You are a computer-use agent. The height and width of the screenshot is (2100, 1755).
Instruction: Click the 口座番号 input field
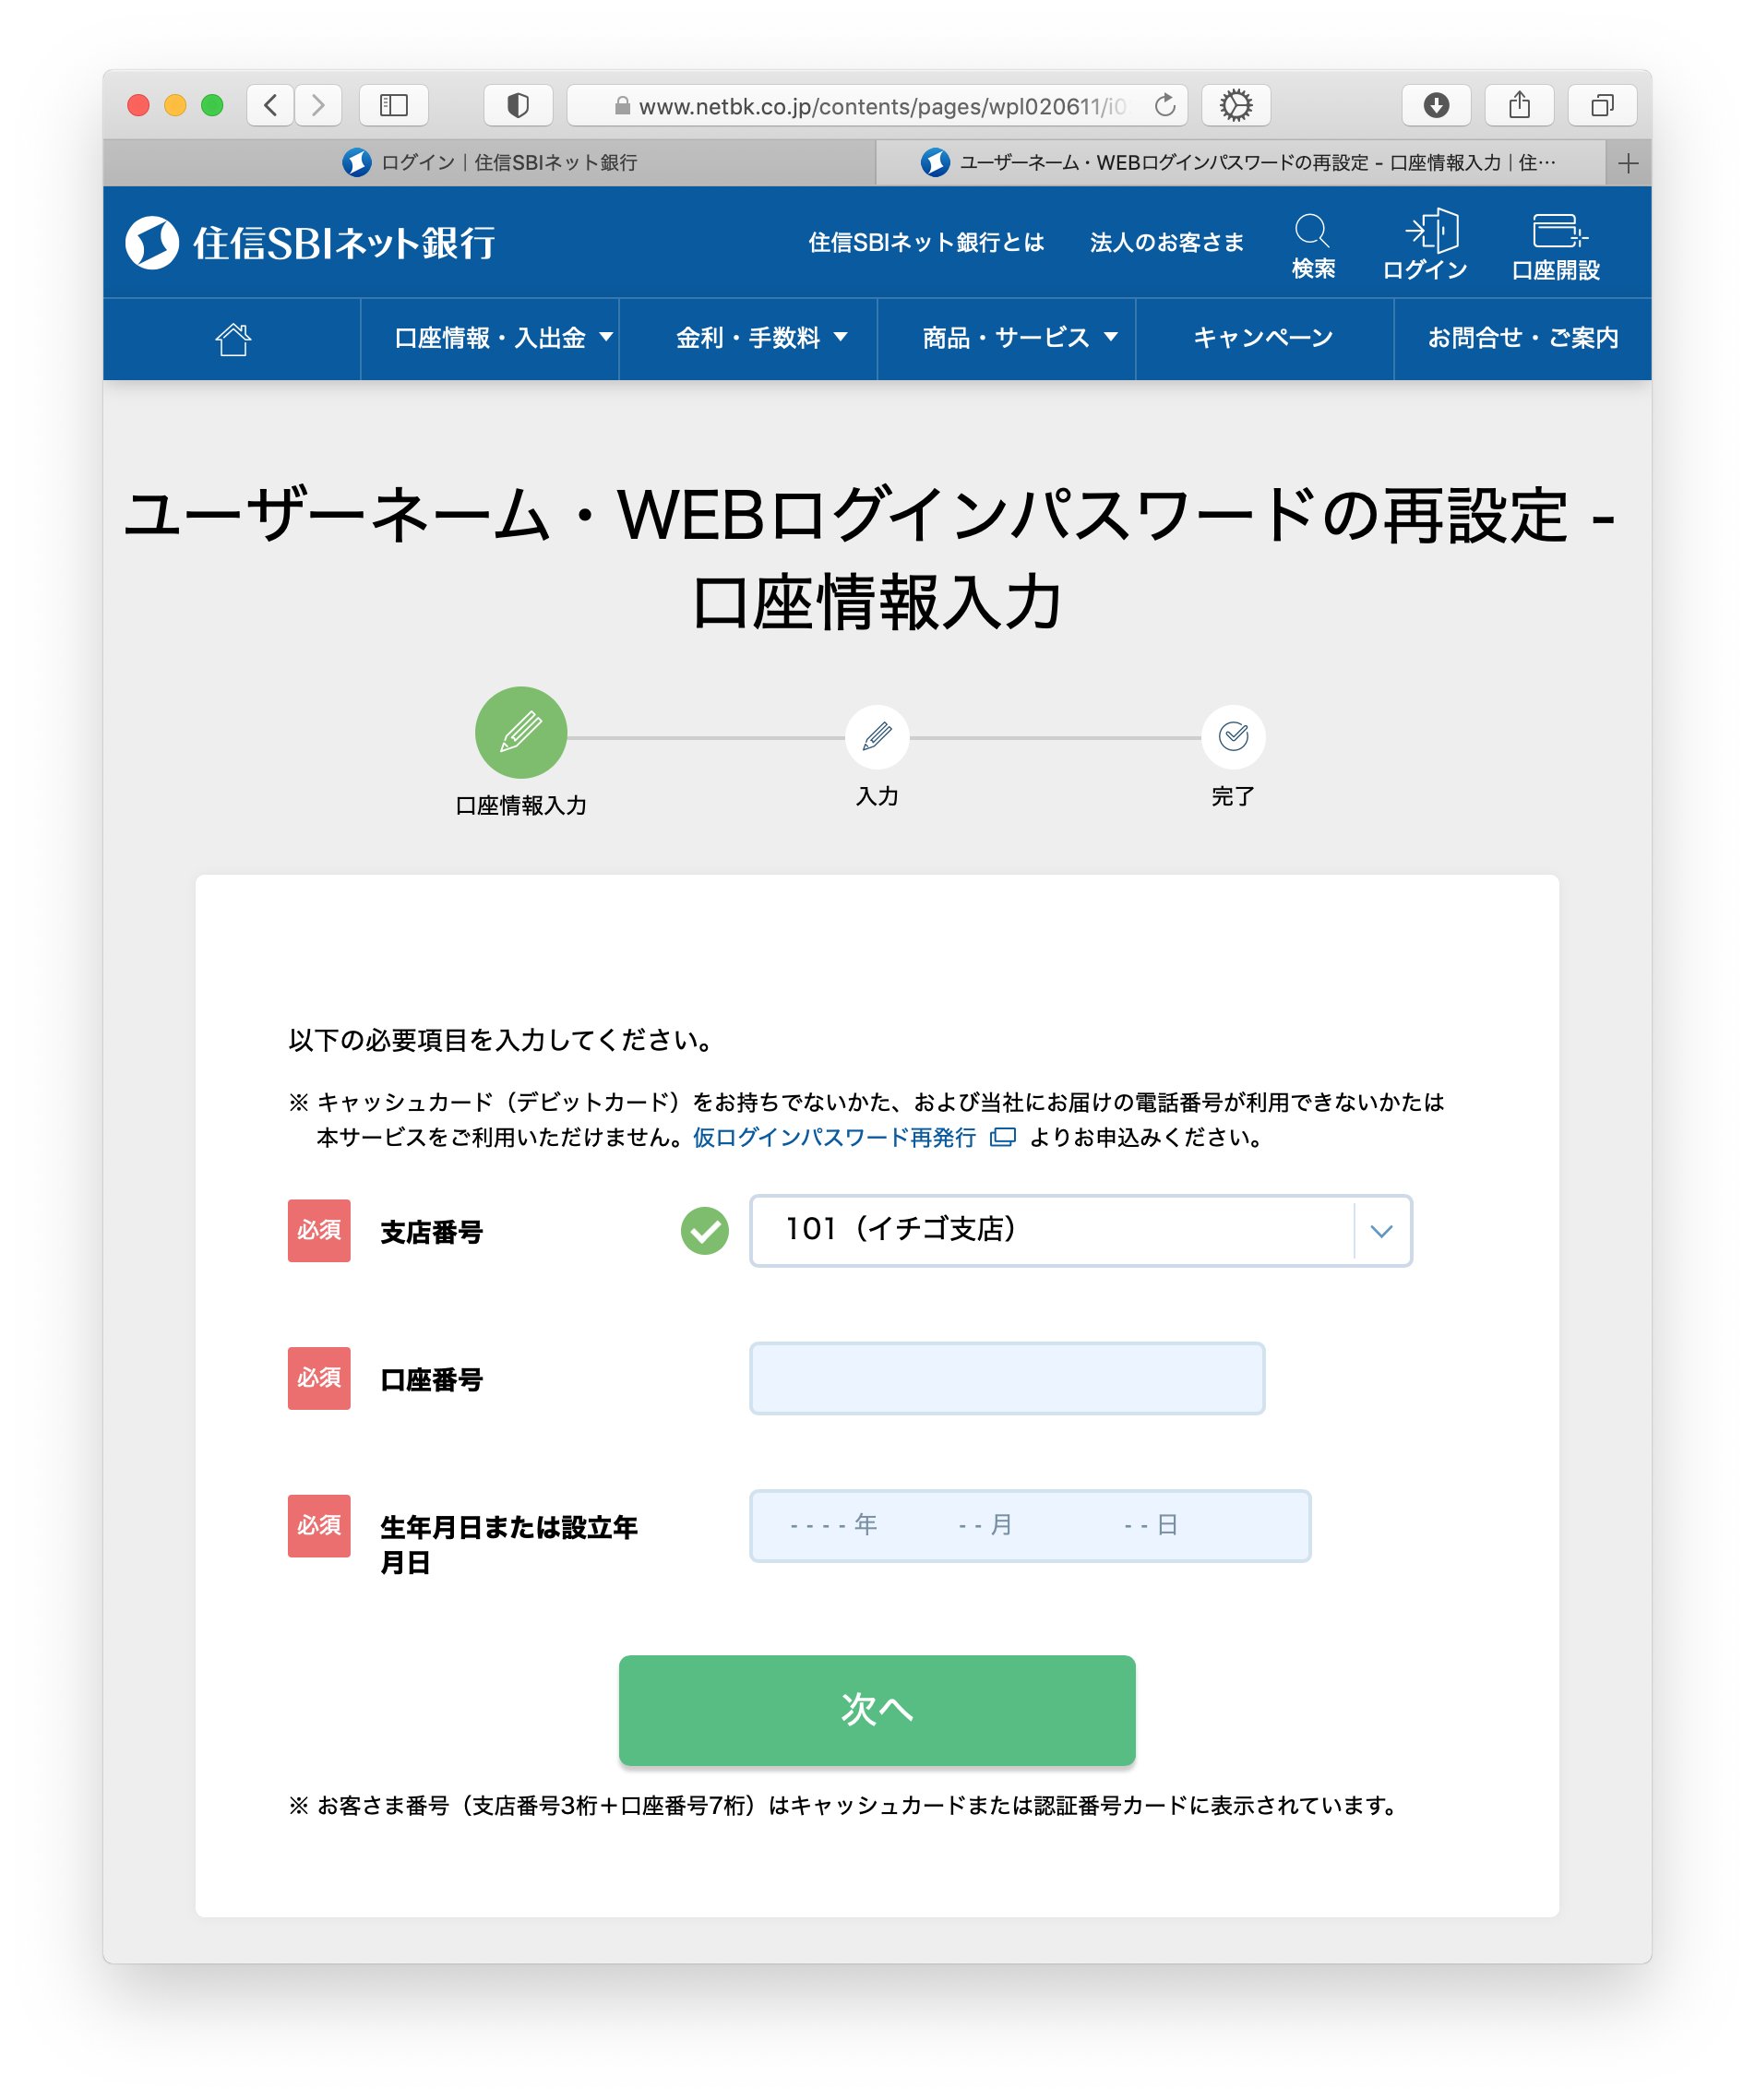pyautogui.click(x=1007, y=1378)
